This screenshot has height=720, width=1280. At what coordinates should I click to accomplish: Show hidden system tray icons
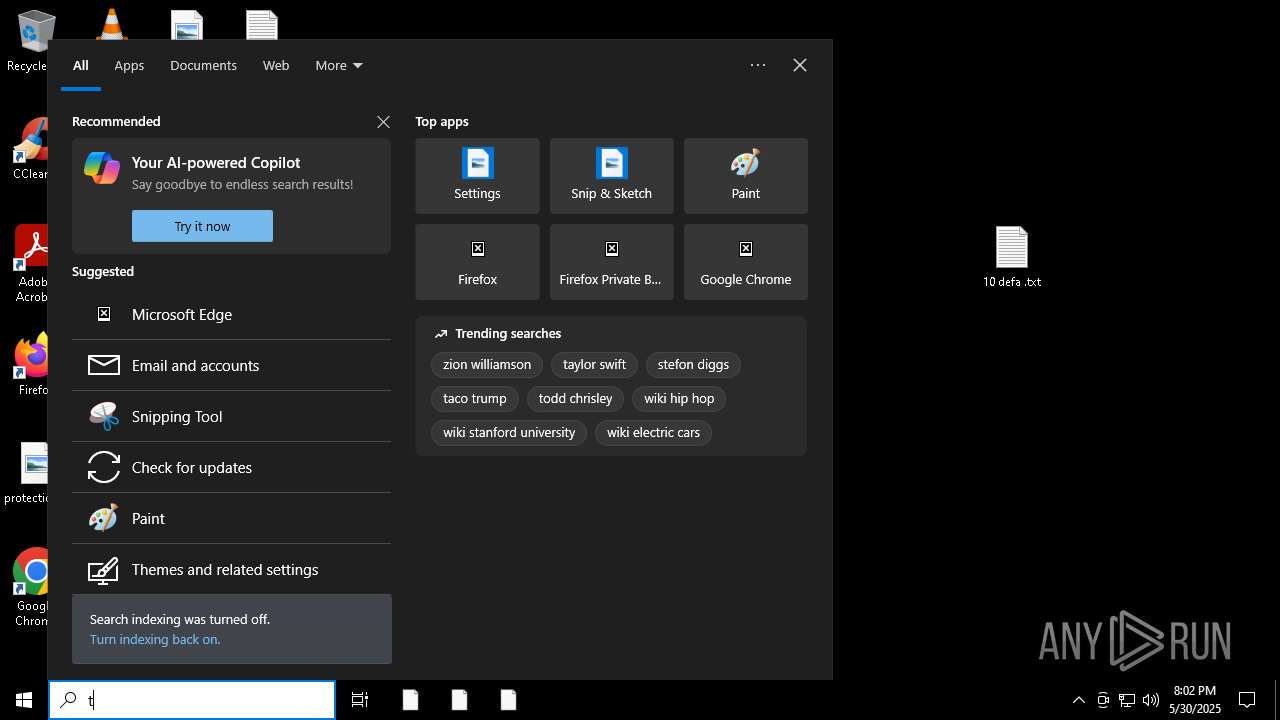click(x=1079, y=700)
